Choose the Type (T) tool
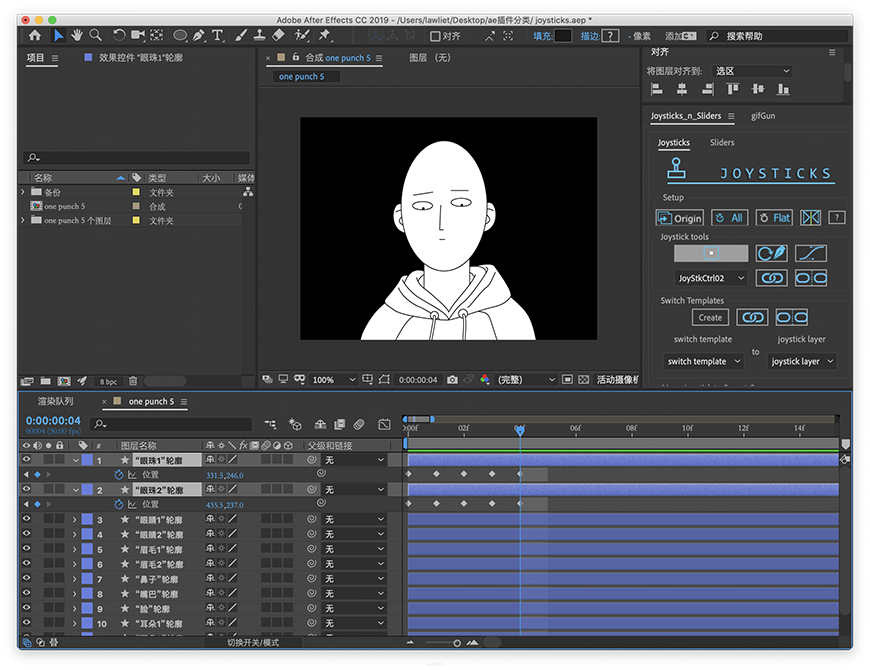Viewport: 870px width, 670px height. click(x=218, y=36)
